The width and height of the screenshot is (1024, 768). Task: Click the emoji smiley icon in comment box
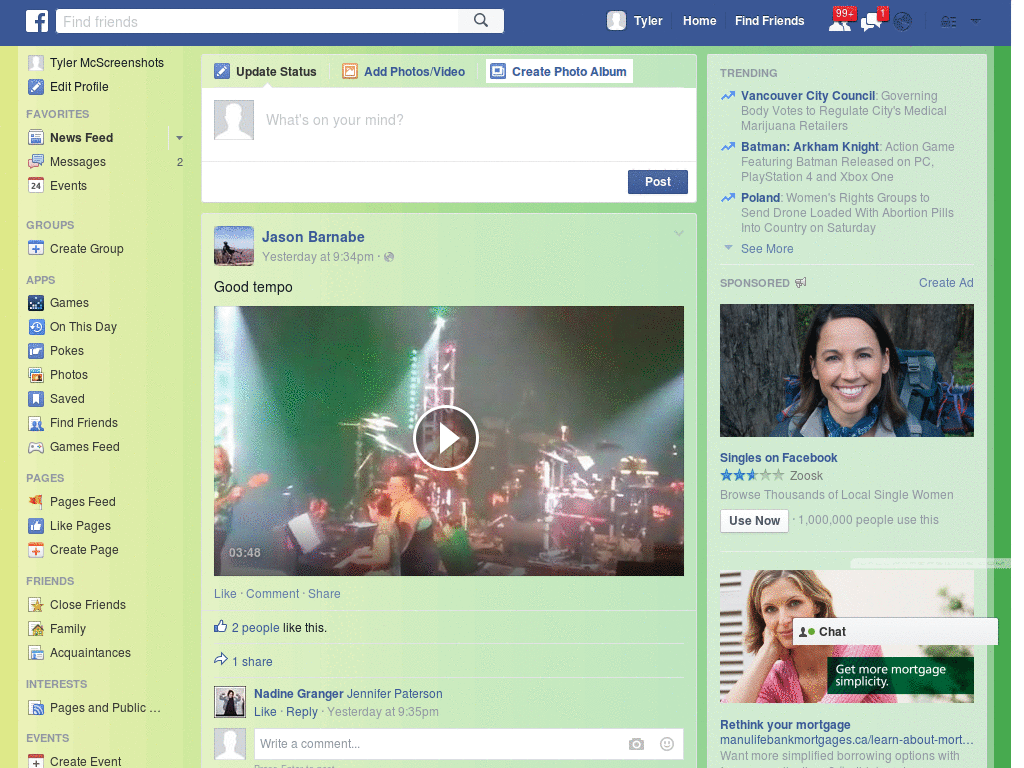(667, 744)
